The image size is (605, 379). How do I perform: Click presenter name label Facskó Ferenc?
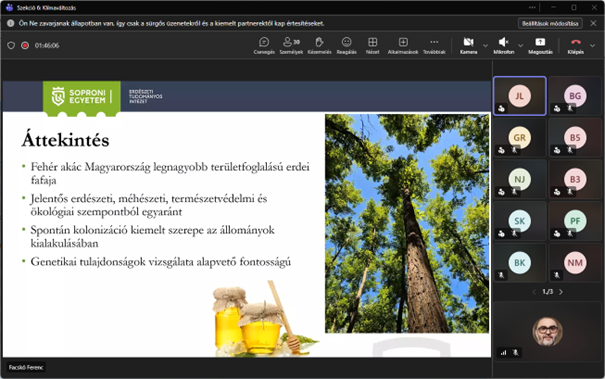click(26, 367)
